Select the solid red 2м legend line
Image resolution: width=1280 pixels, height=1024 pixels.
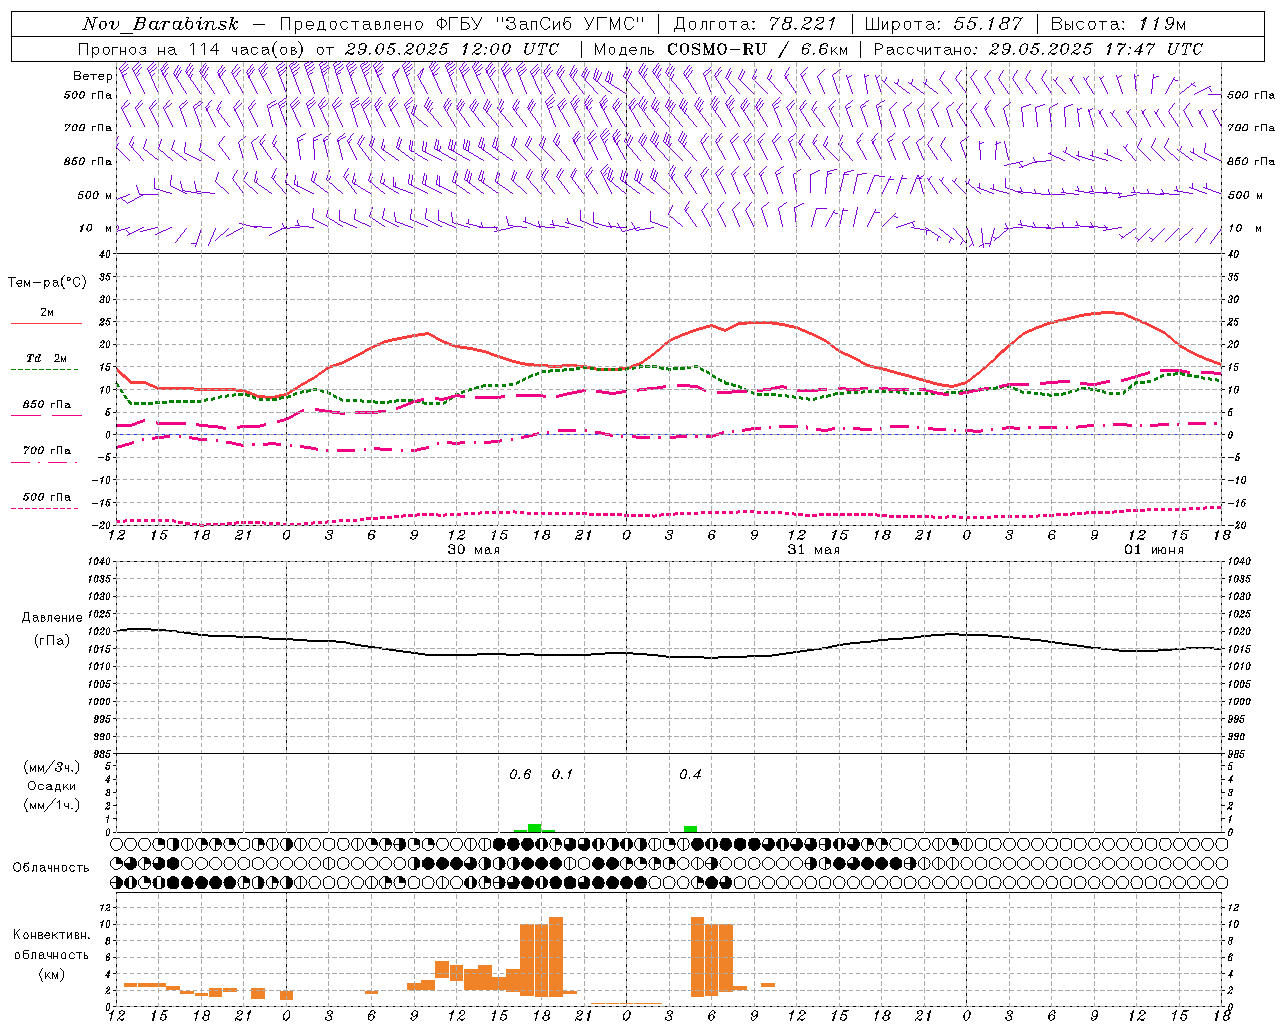pyautogui.click(x=46, y=323)
